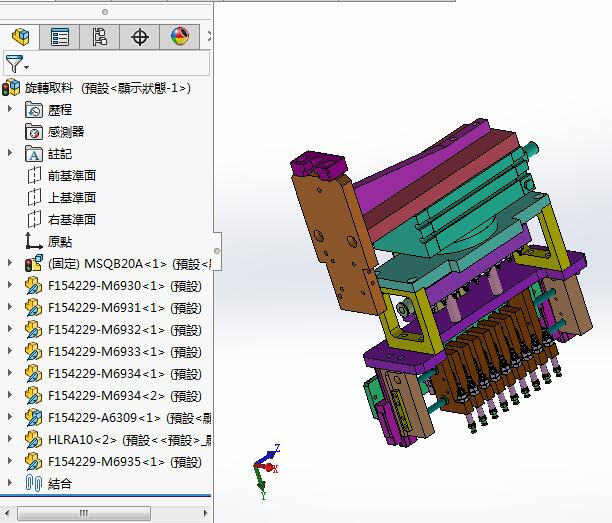Click the 結合 mates paperclip icon
The width and height of the screenshot is (612, 523).
[34, 483]
